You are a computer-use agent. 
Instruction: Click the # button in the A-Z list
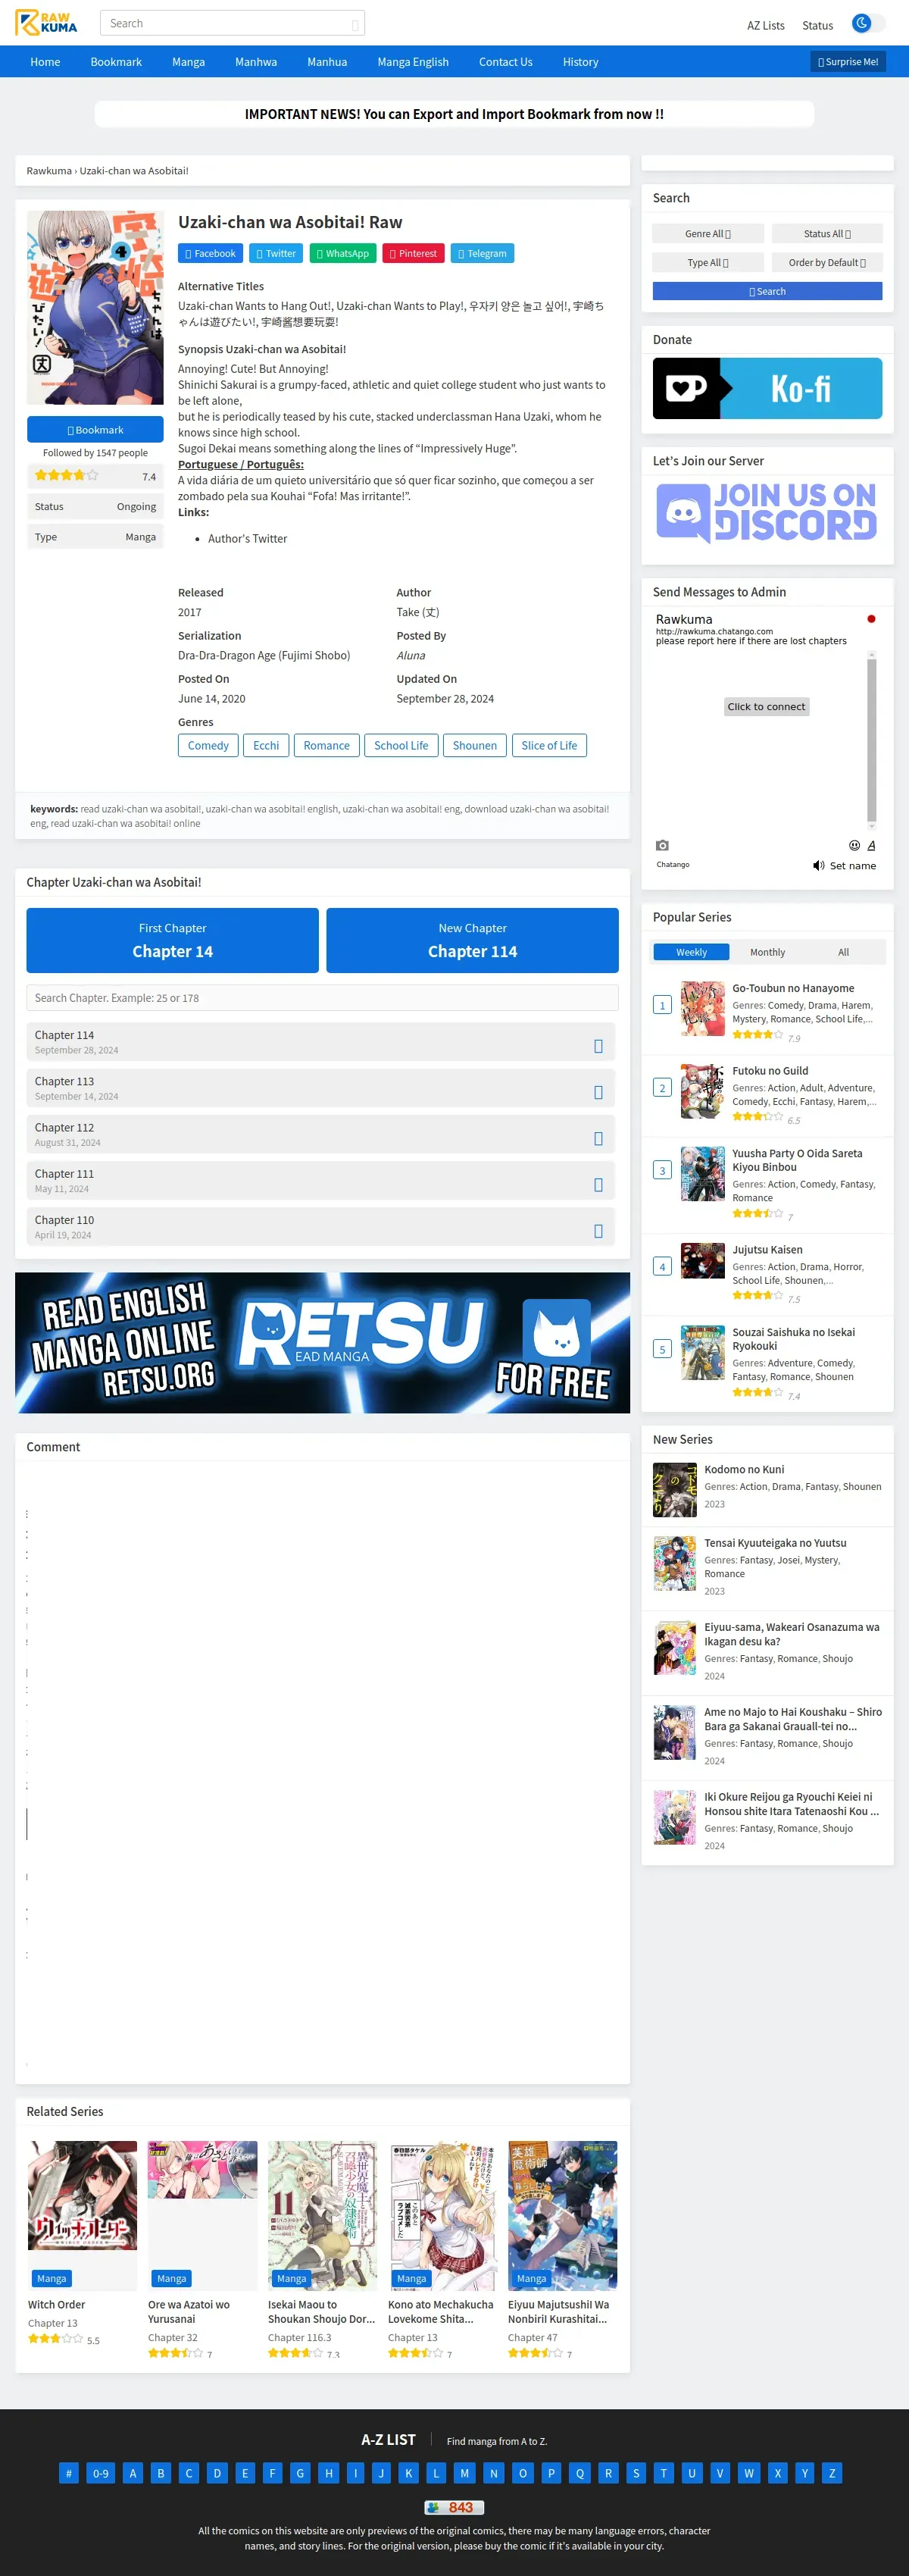tap(68, 2474)
